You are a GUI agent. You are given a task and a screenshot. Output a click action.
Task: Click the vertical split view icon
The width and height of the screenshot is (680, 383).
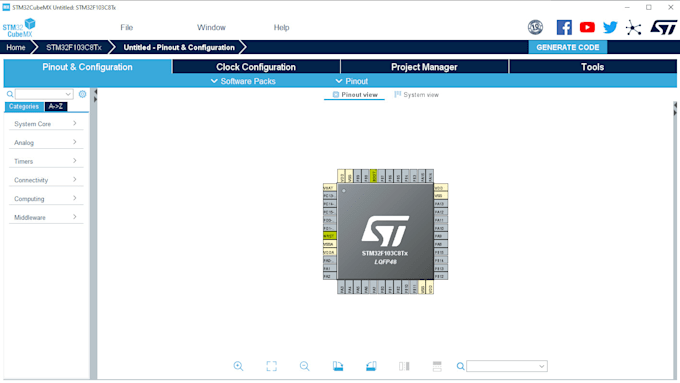[404, 366]
